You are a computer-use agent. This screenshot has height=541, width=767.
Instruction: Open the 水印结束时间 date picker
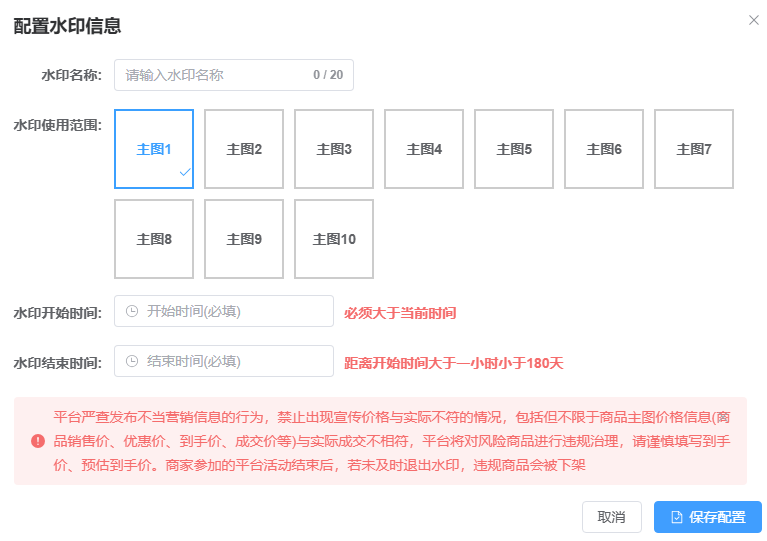(235, 361)
